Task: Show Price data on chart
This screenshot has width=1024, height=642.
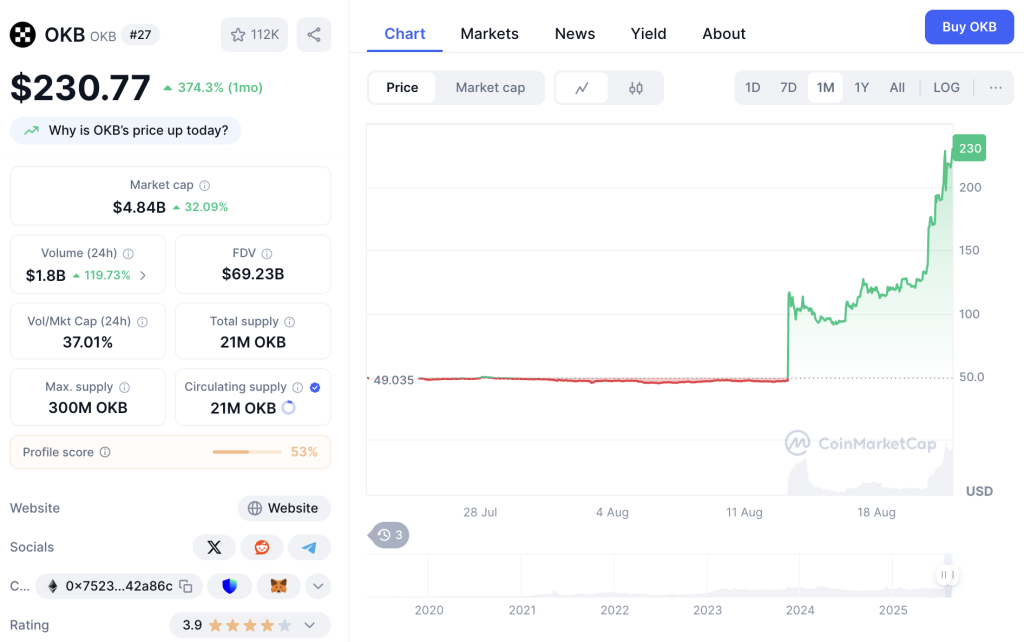Action: click(x=402, y=88)
